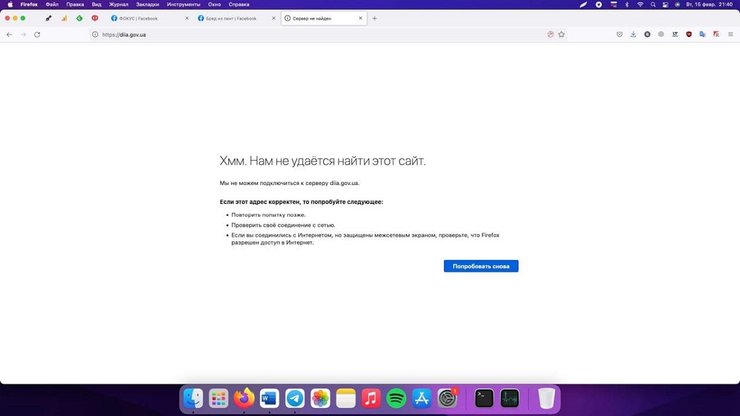
Task: Open the "Журнал" menu
Action: [119, 5]
